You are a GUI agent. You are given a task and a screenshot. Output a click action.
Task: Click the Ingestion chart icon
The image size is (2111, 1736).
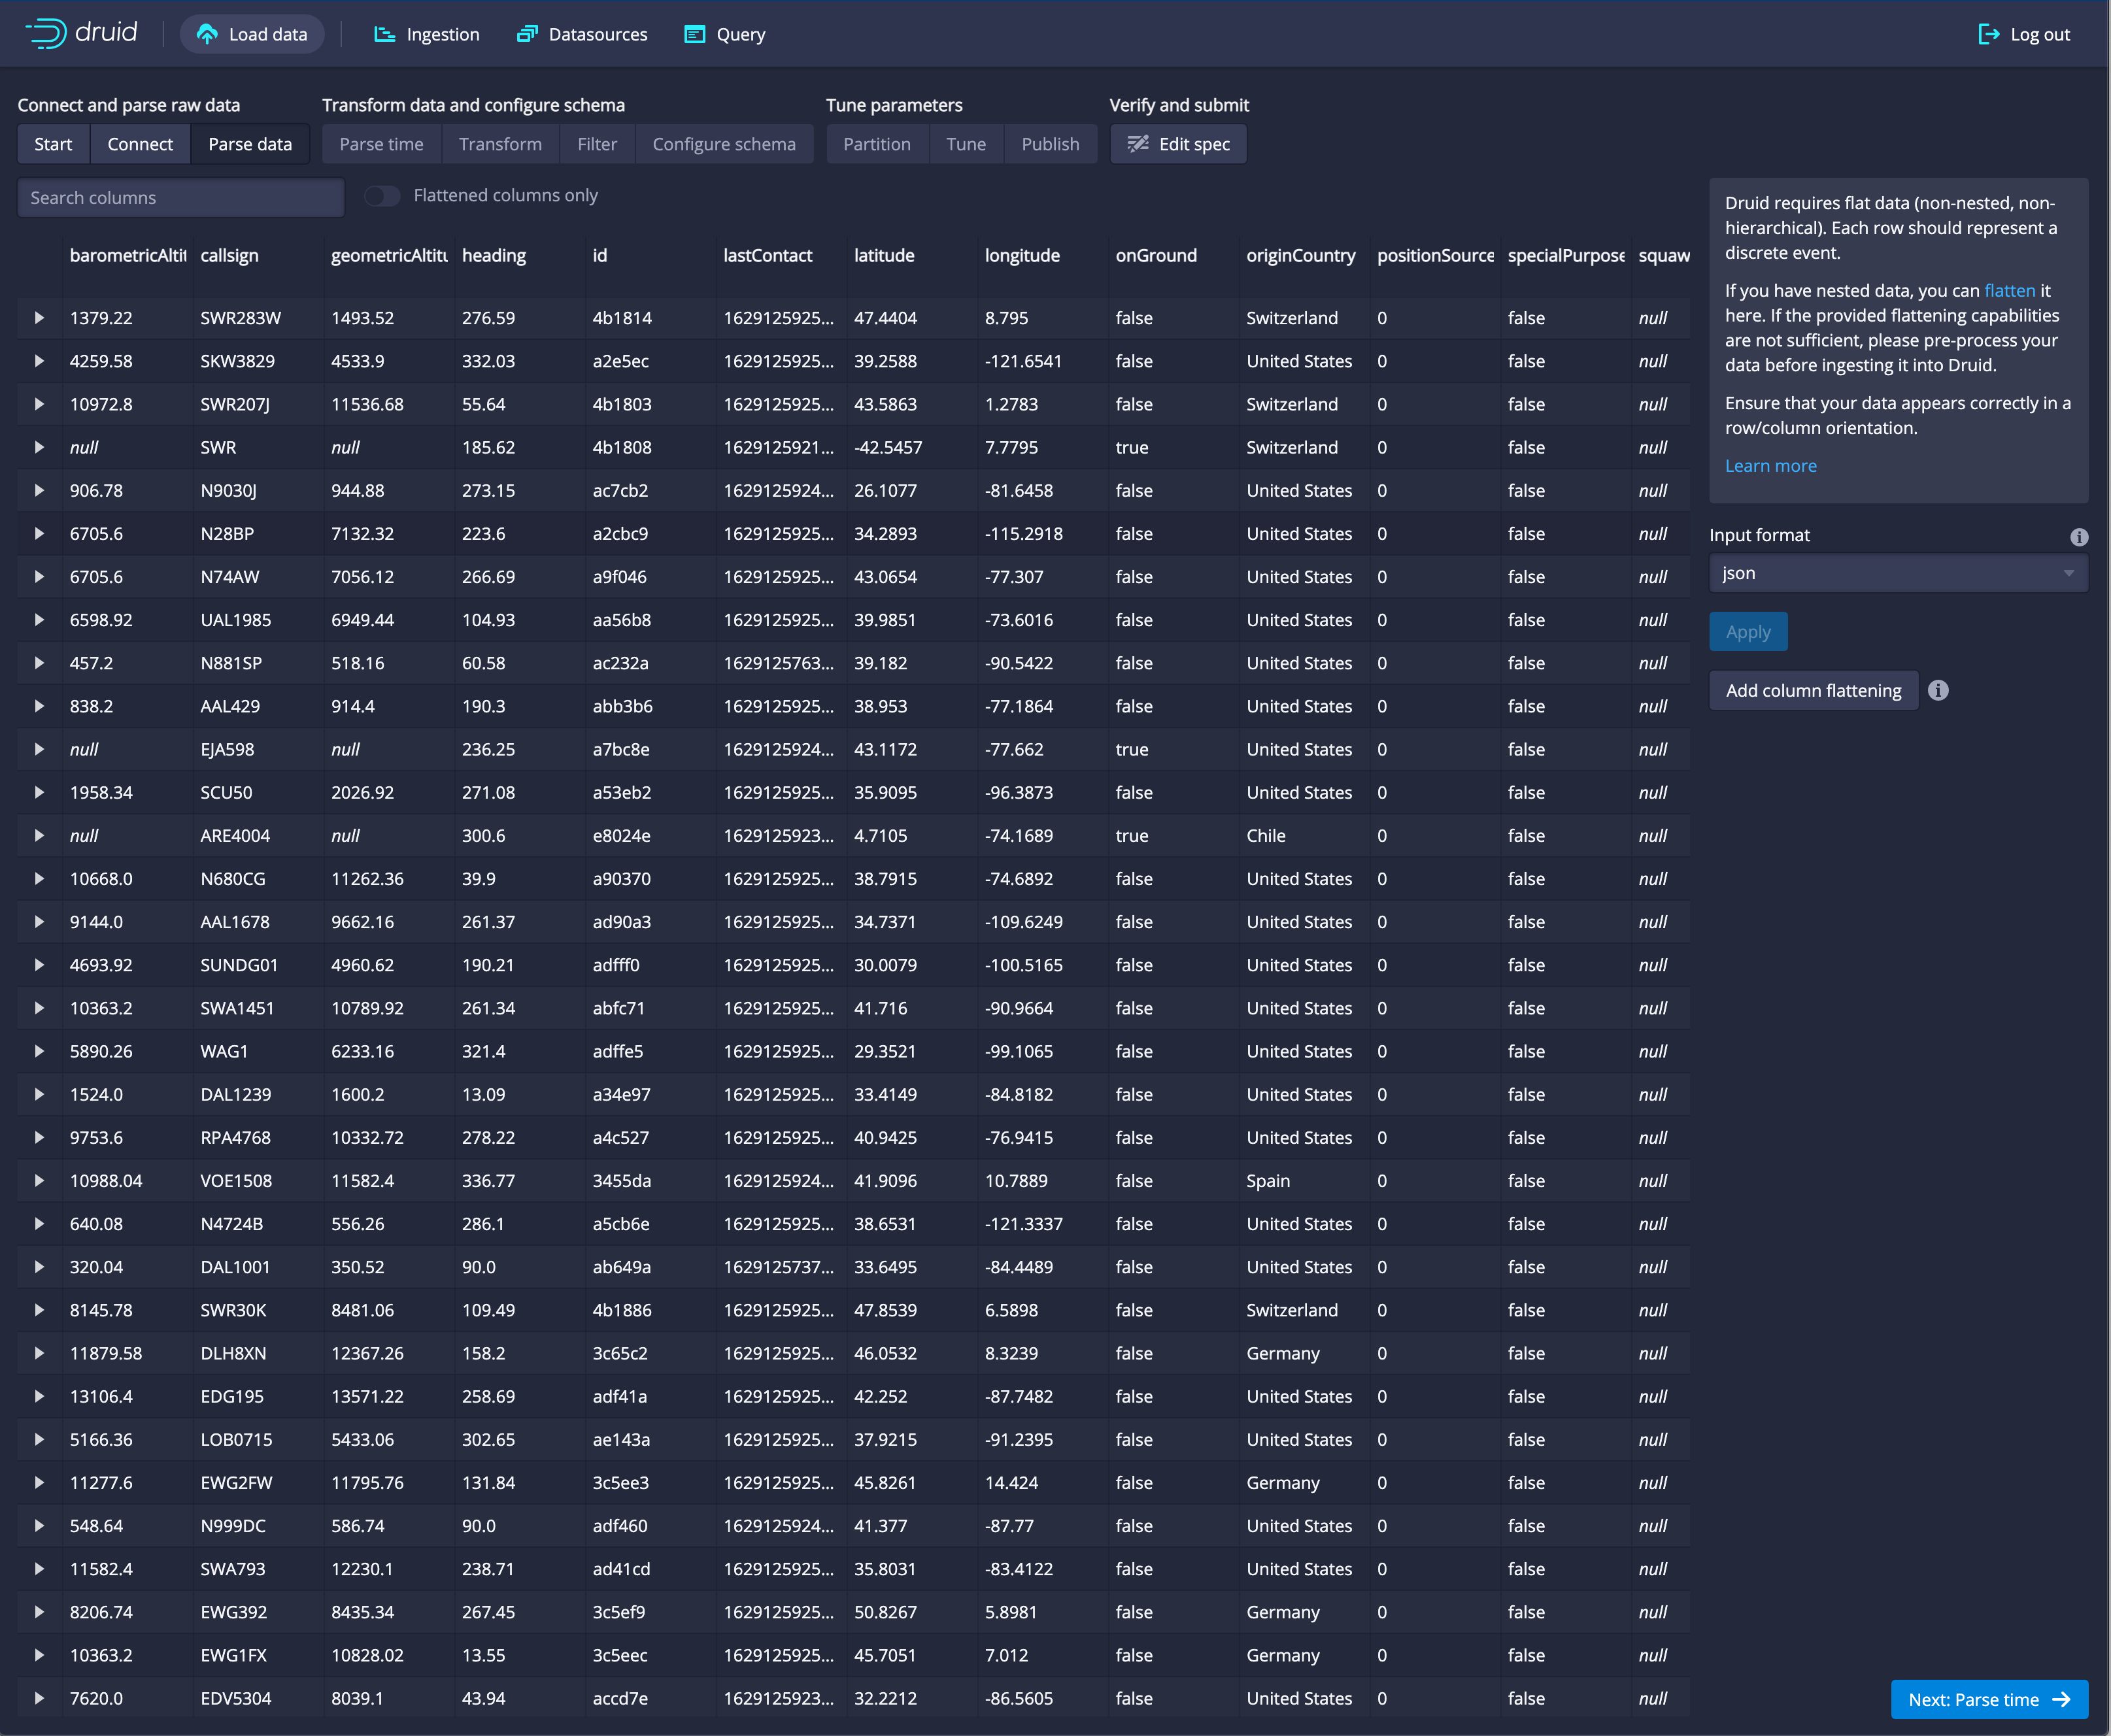tap(384, 34)
